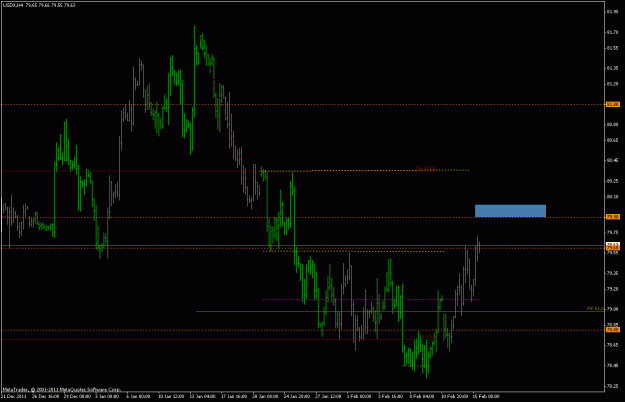Click the 3 Jan 08:00 time label
This screenshot has height=402, width=625.
pyautogui.click(x=108, y=396)
